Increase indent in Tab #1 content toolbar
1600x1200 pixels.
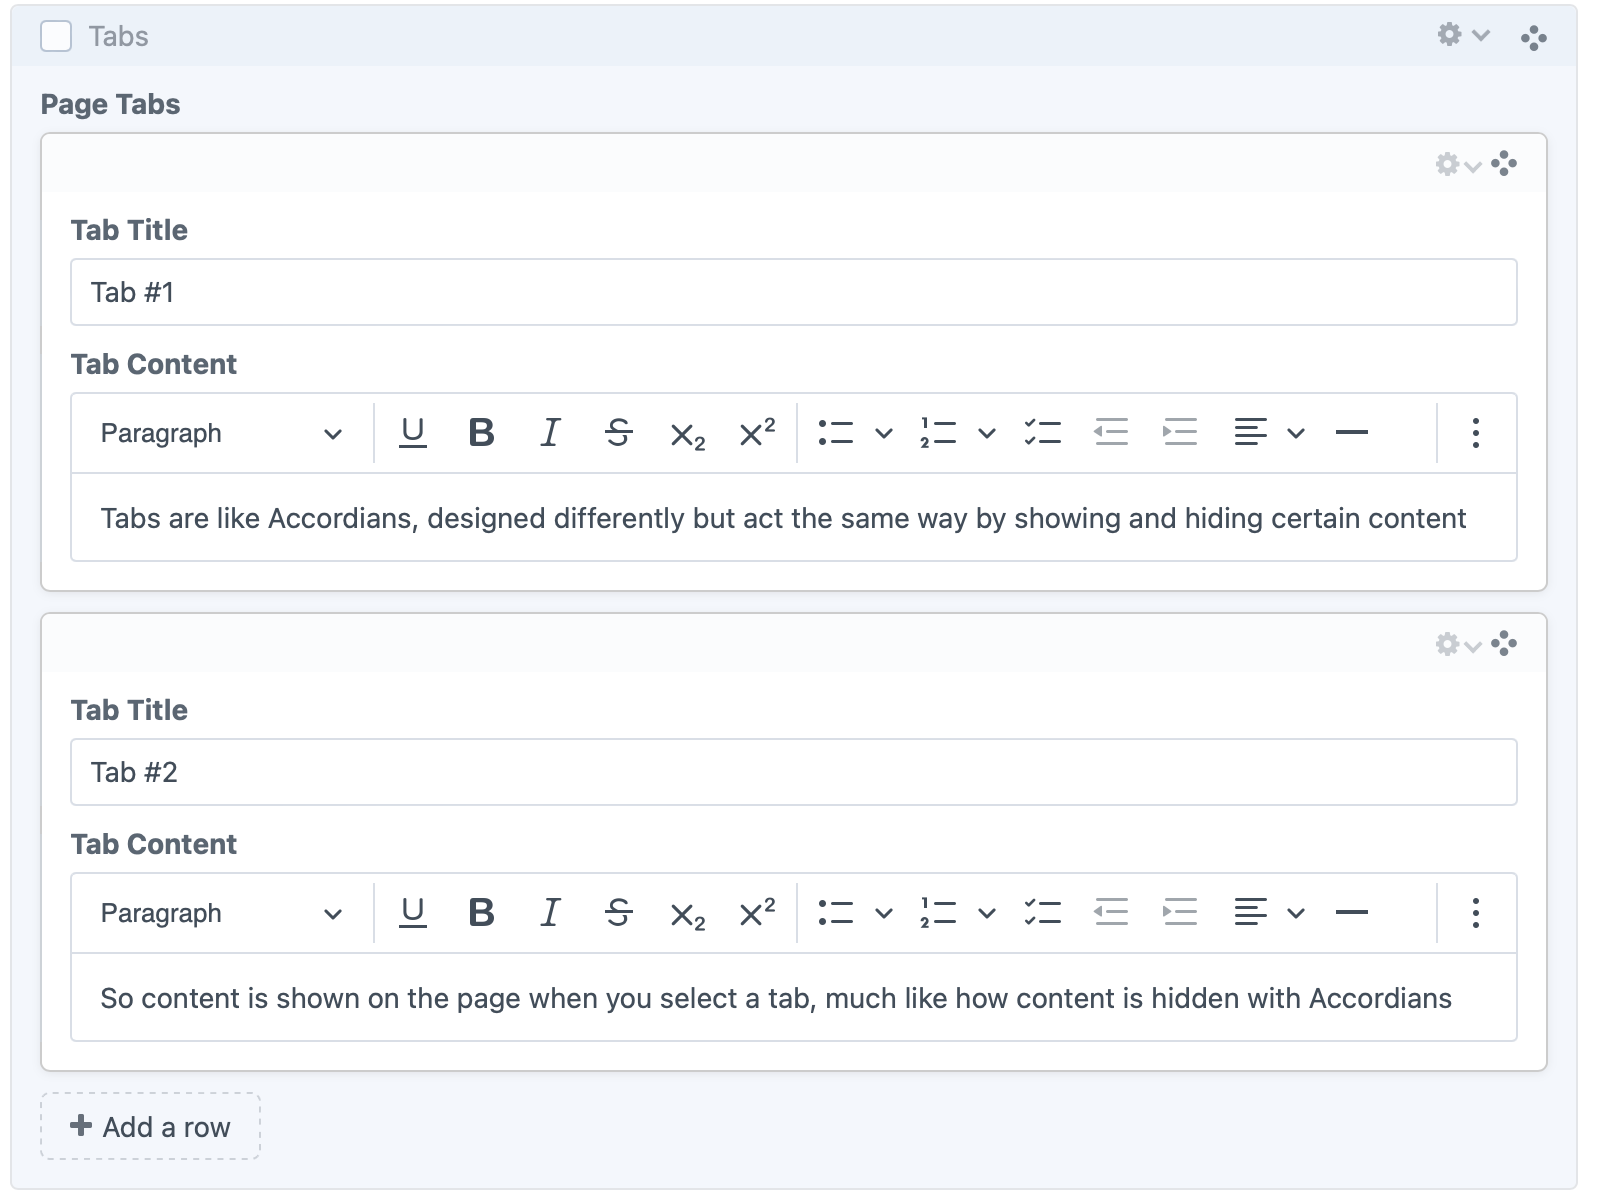pos(1180,433)
